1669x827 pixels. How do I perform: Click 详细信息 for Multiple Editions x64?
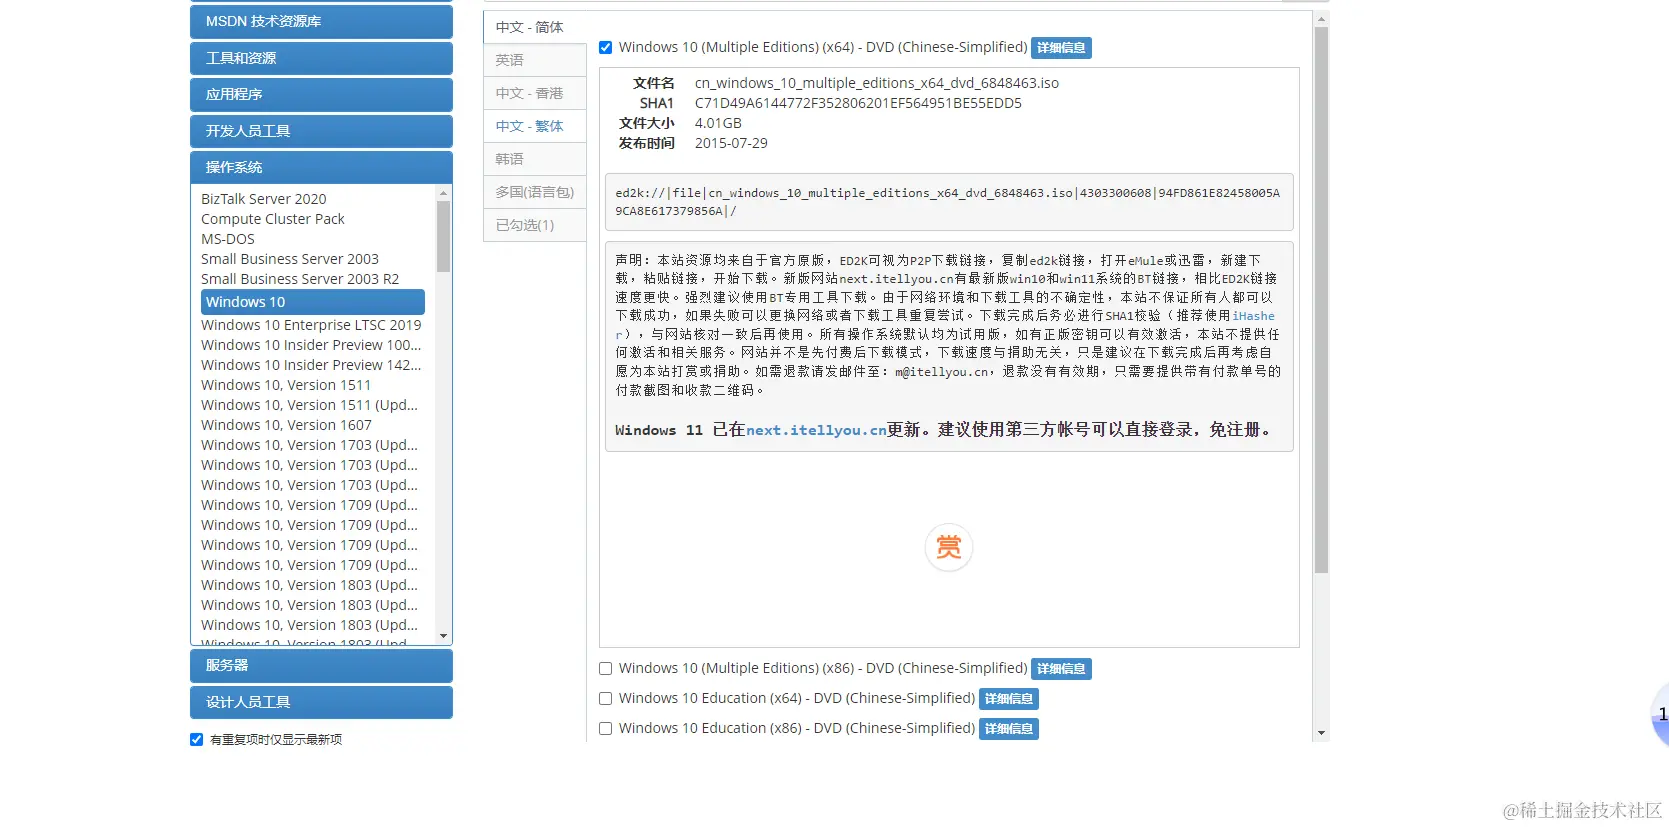pyautogui.click(x=1061, y=48)
